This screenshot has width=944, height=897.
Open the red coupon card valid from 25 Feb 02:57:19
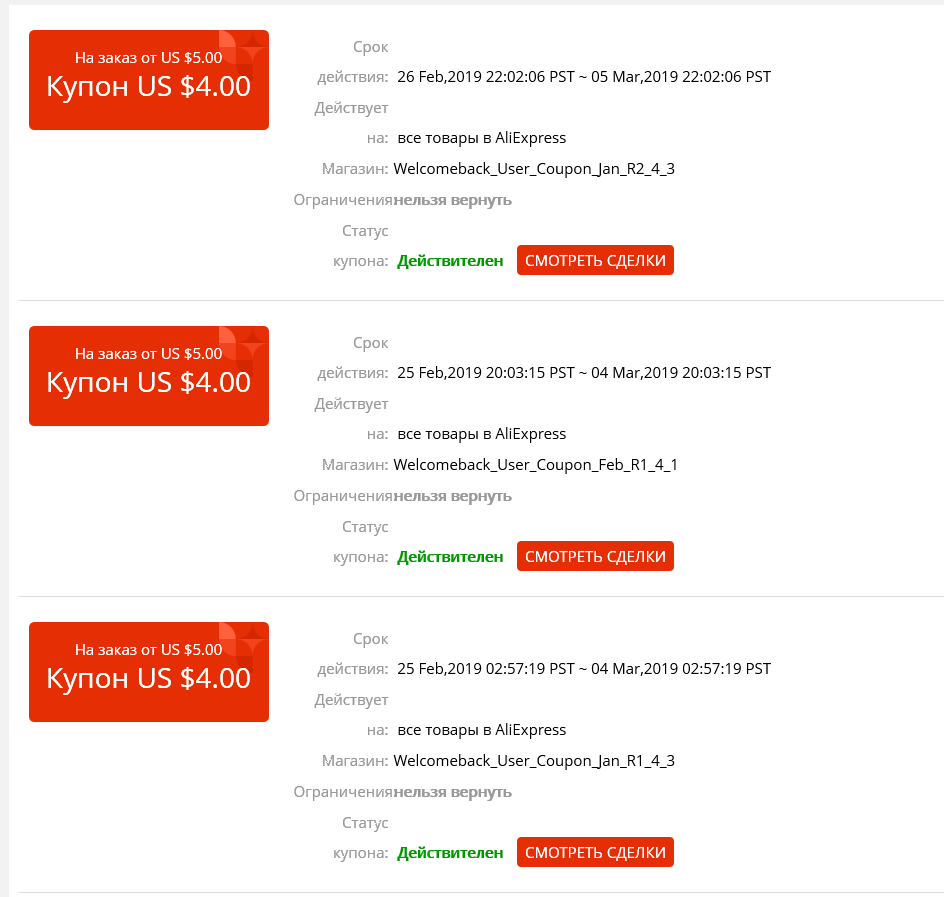pyautogui.click(x=149, y=672)
